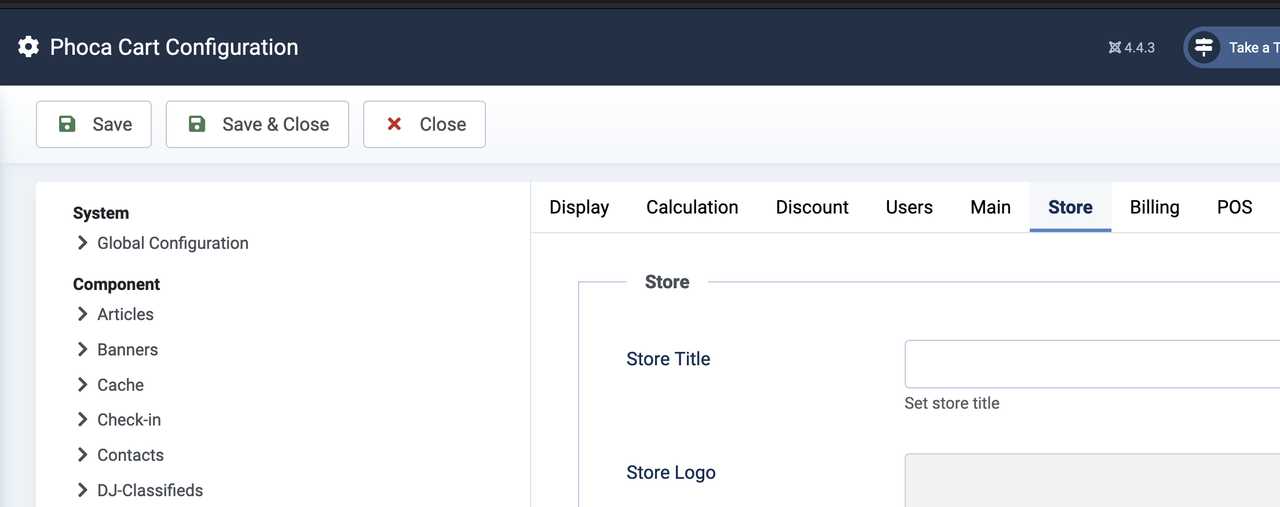This screenshot has width=1280, height=507.
Task: Click the floppy disk icon on Save button
Action: (67, 124)
